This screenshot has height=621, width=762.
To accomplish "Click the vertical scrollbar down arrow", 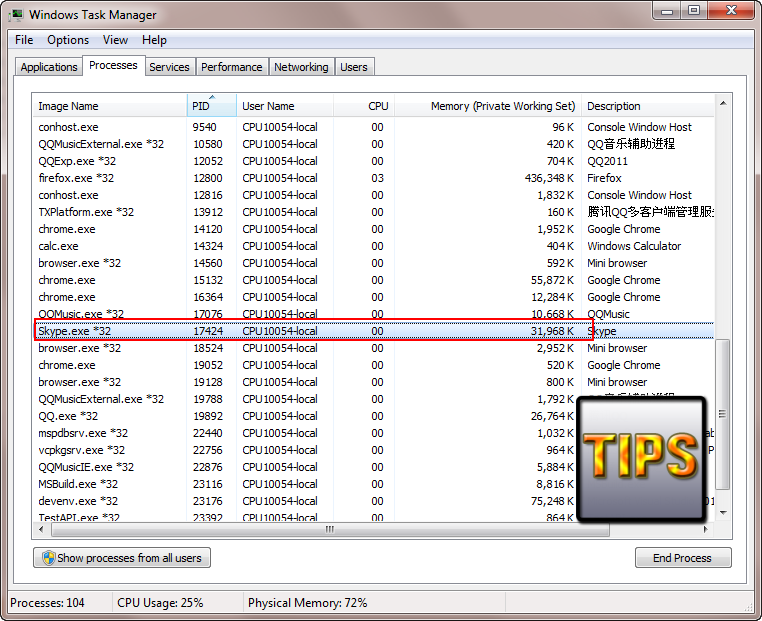I will [723, 513].
